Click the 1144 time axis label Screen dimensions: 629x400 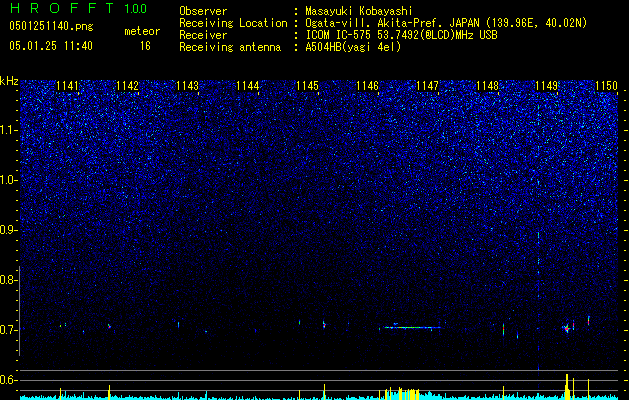[x=248, y=86]
